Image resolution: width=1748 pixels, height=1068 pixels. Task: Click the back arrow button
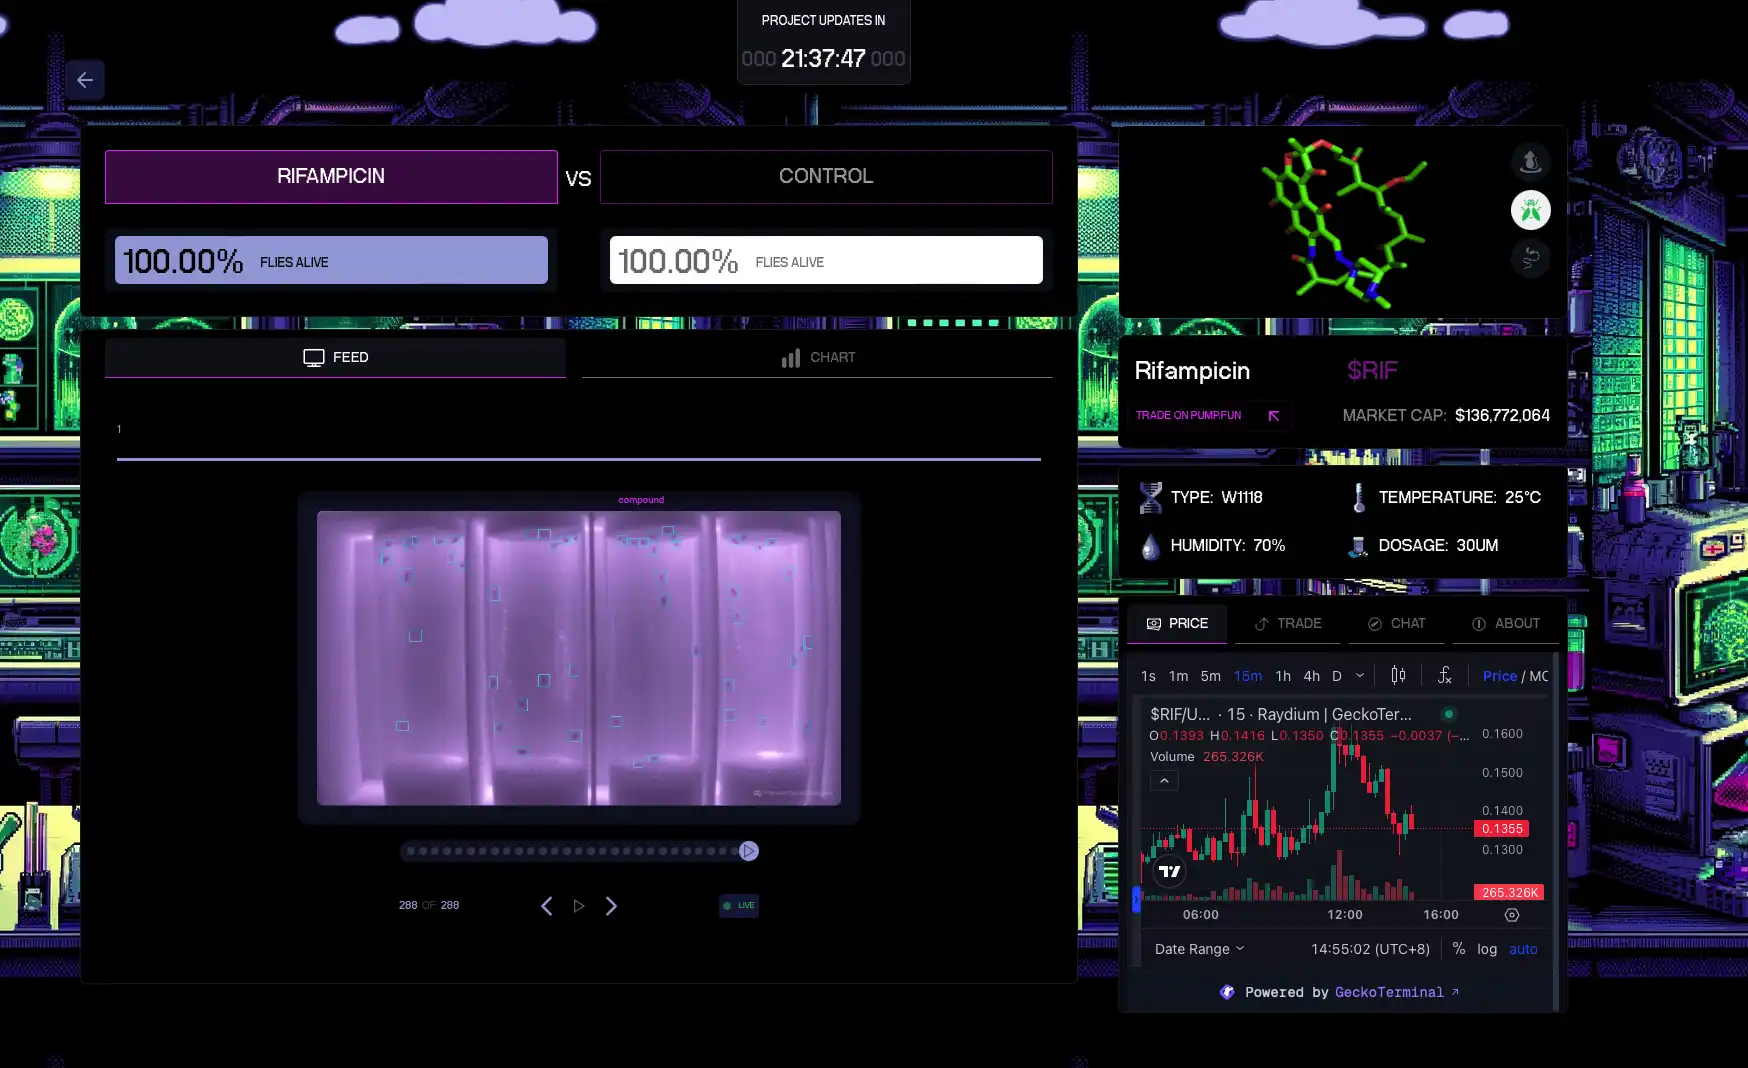[x=85, y=80]
